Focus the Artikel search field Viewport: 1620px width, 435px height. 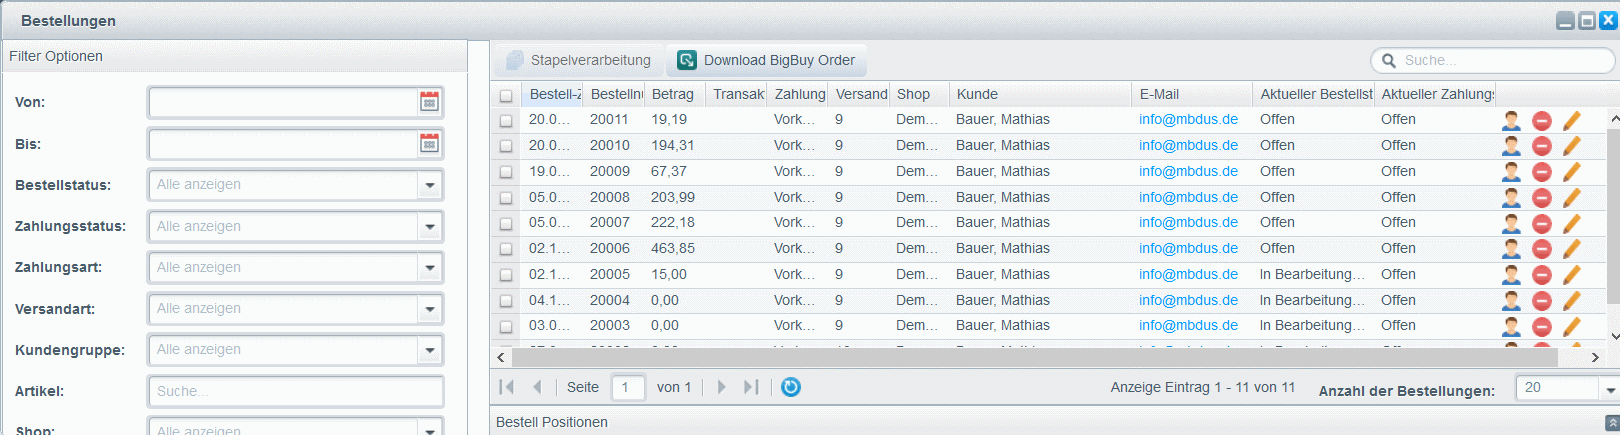click(x=295, y=391)
